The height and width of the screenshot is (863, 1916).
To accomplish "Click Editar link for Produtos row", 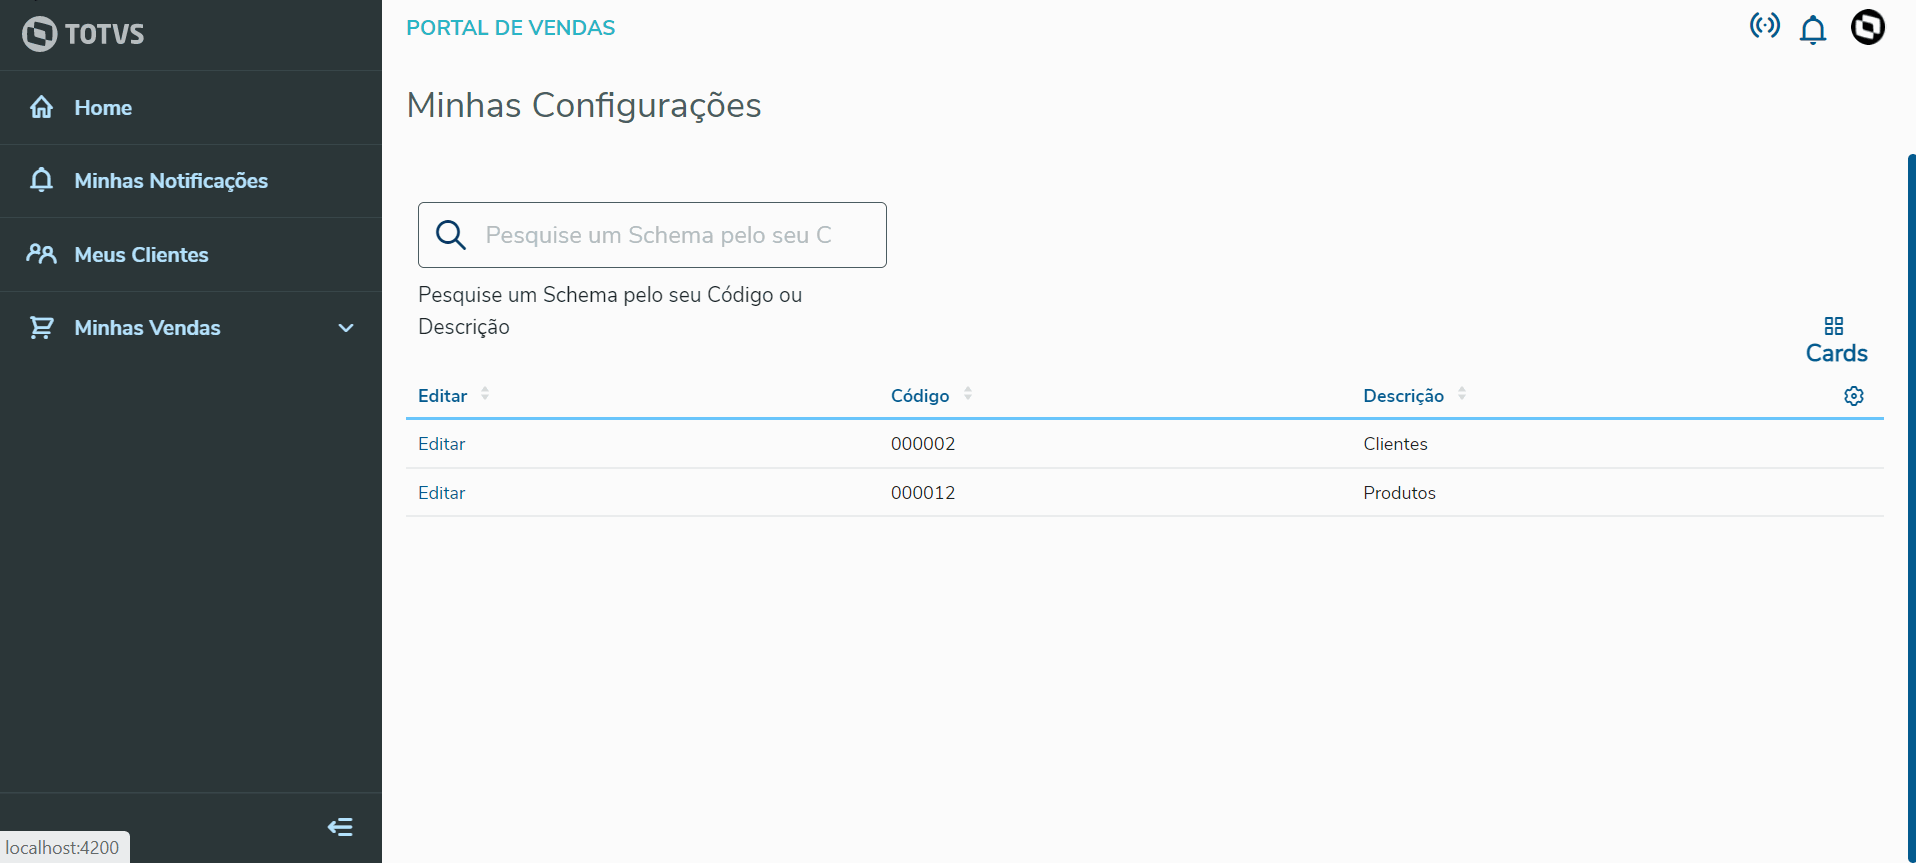I will pos(441,493).
